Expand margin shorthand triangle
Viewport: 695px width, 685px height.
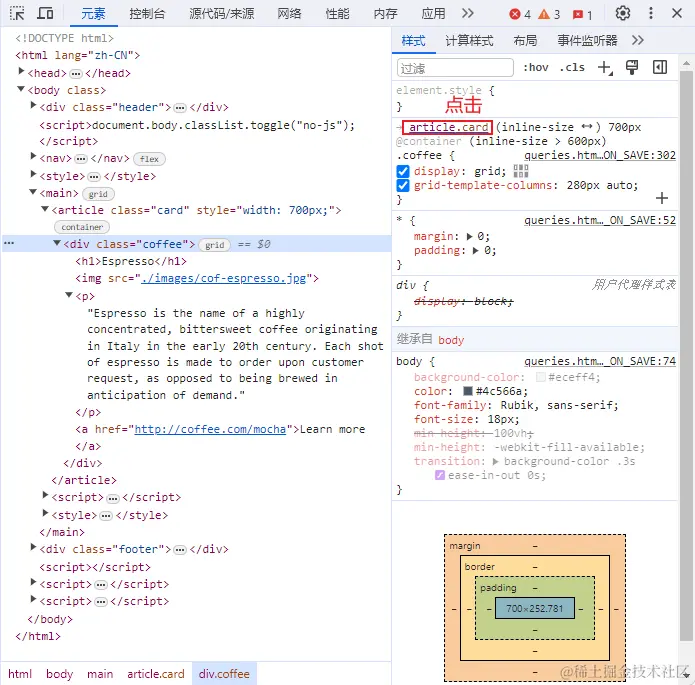coord(469,237)
